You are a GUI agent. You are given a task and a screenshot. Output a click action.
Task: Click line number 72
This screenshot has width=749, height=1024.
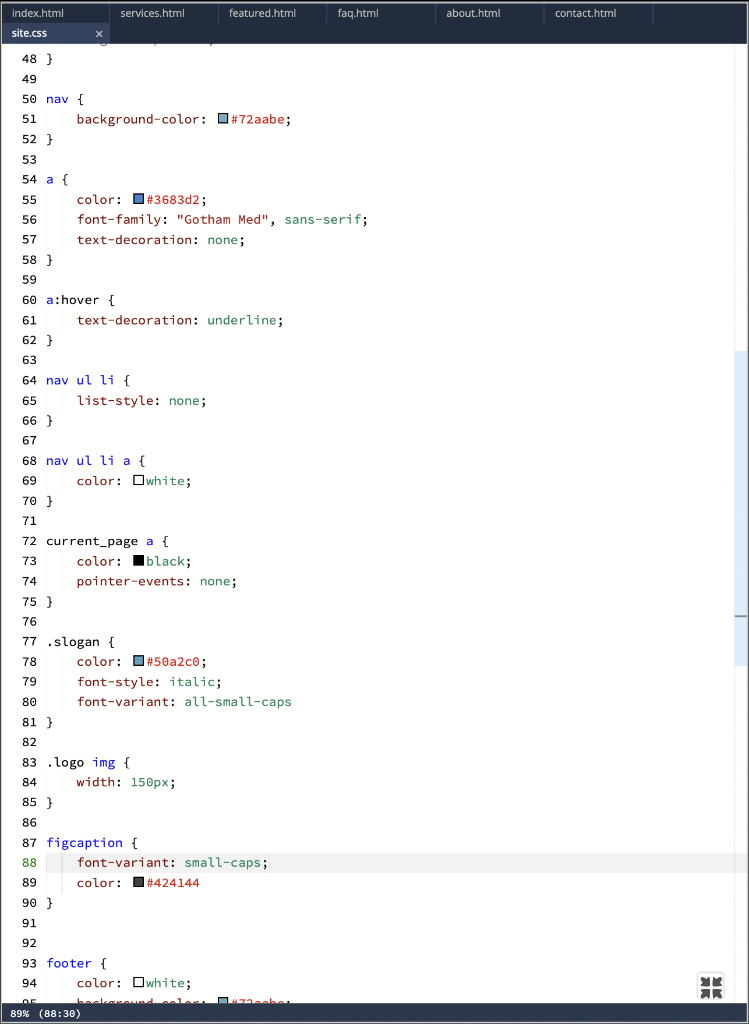29,541
